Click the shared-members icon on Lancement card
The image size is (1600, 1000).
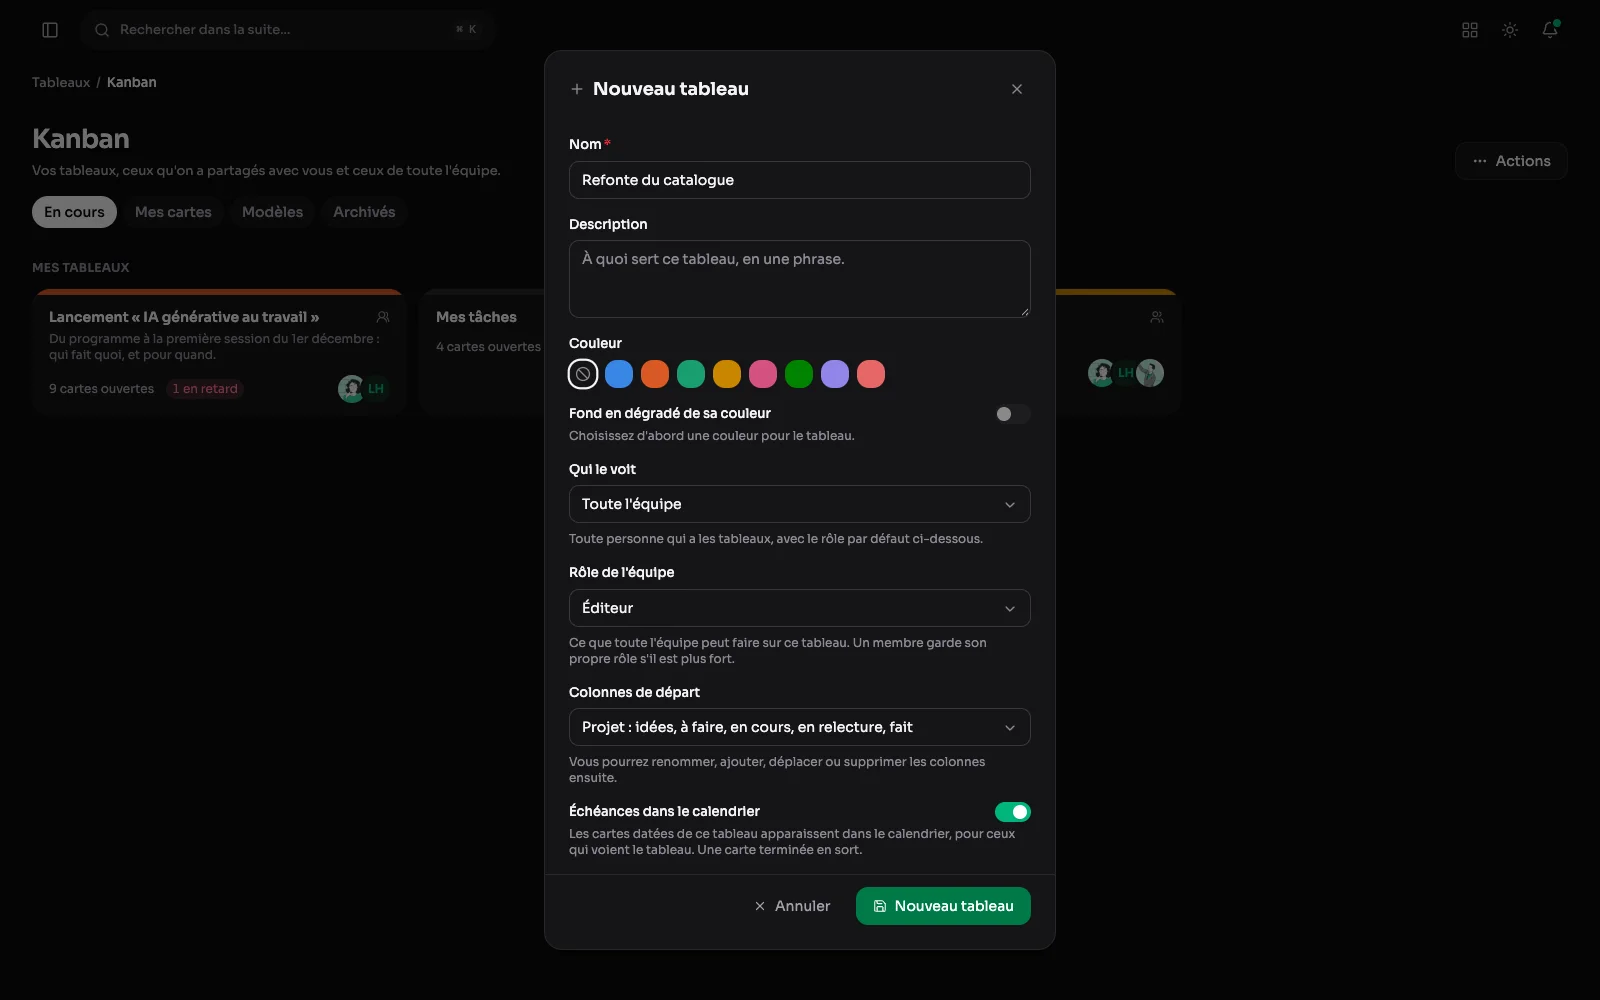pos(383,317)
